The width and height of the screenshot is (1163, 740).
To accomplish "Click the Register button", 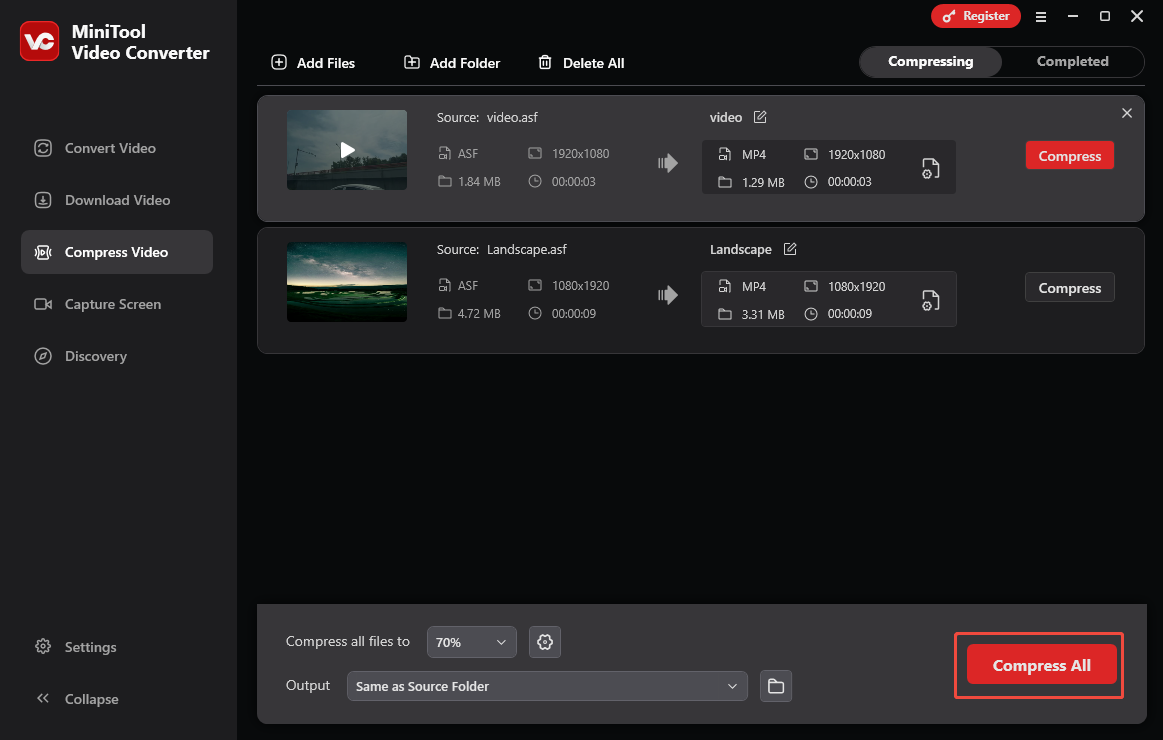I will tap(976, 16).
